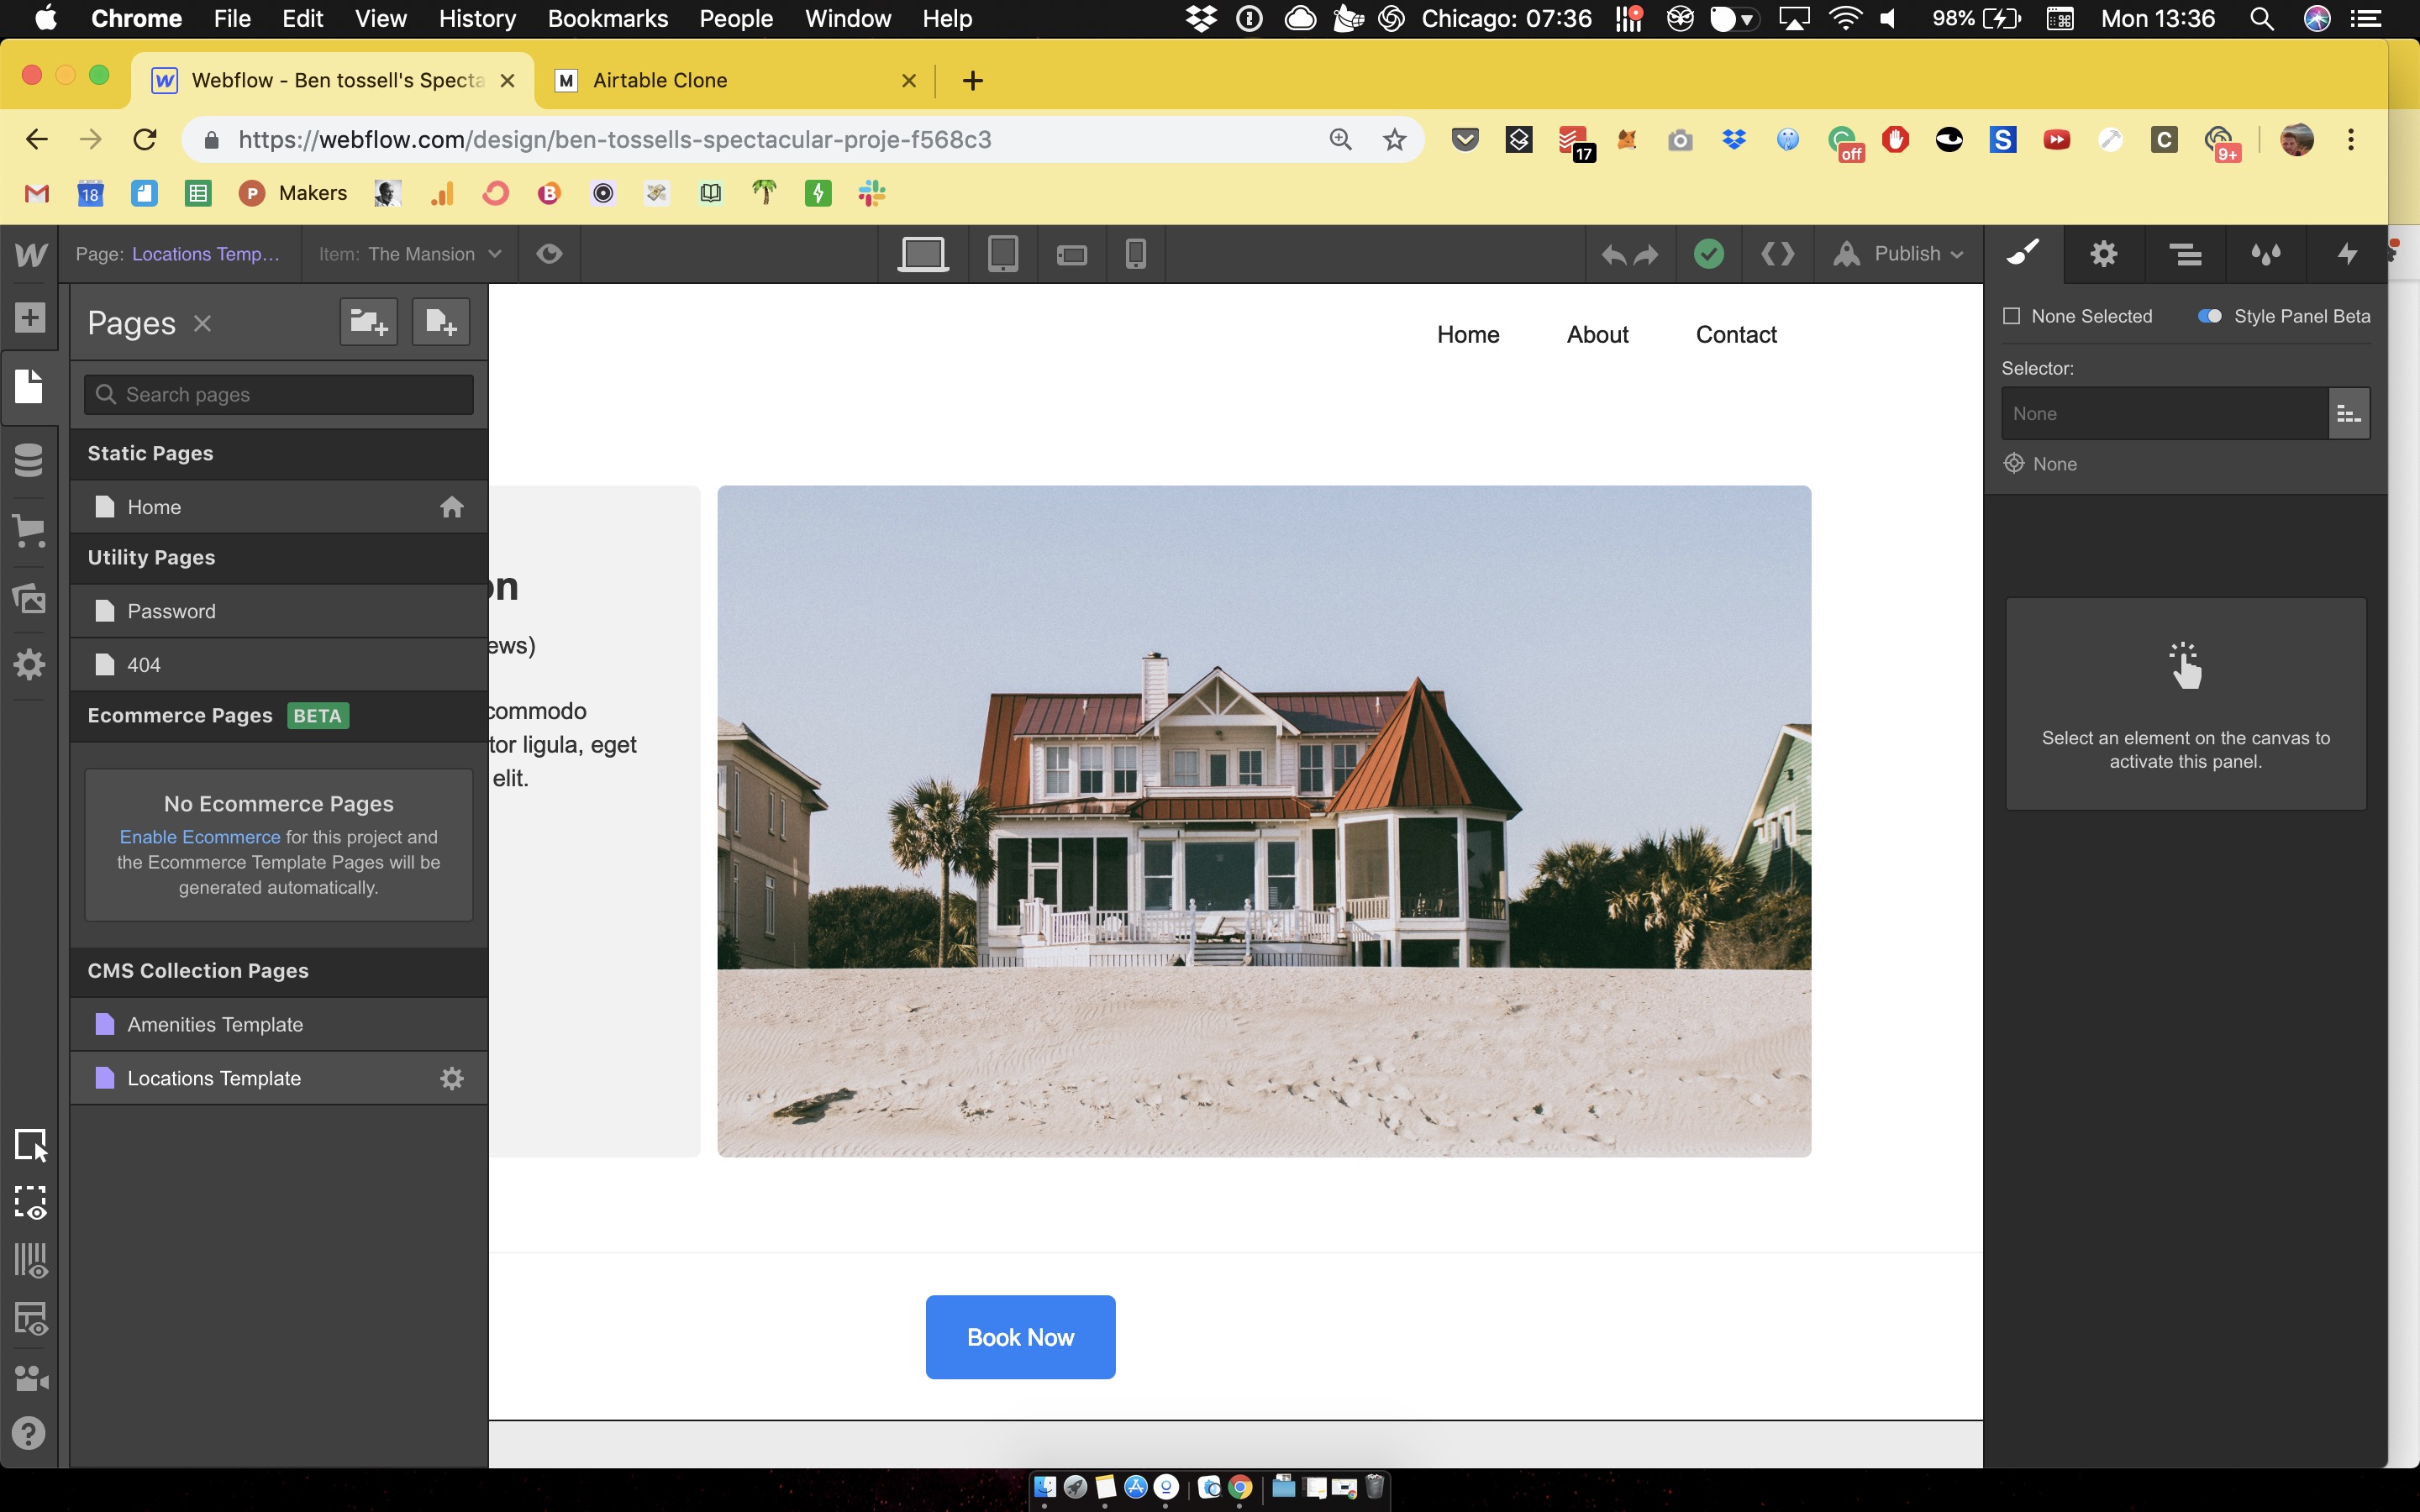Click the None Selected checkbox
2420x1512 pixels.
(x=2011, y=316)
